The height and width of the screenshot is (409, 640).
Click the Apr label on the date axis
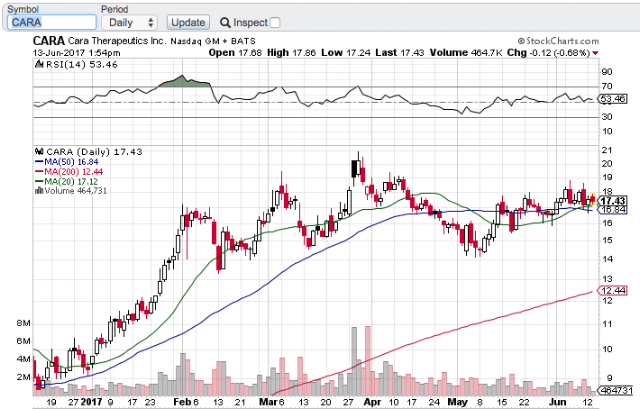[x=372, y=402]
